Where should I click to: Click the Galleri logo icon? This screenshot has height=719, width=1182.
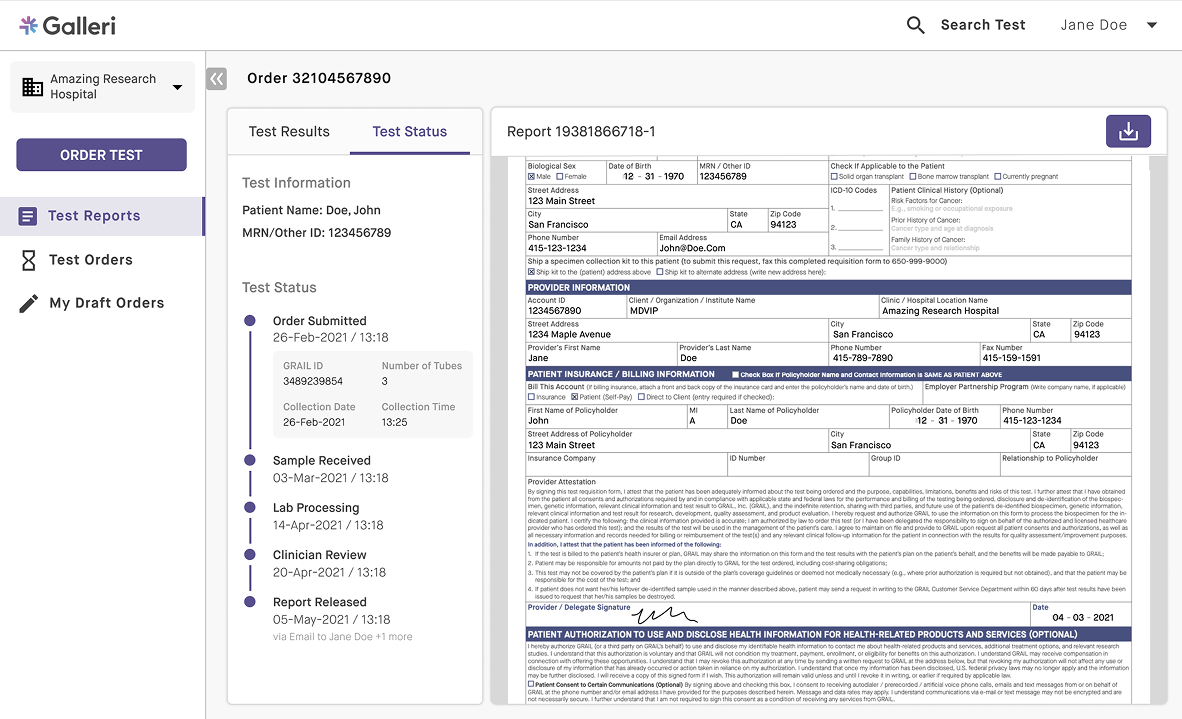coord(29,26)
